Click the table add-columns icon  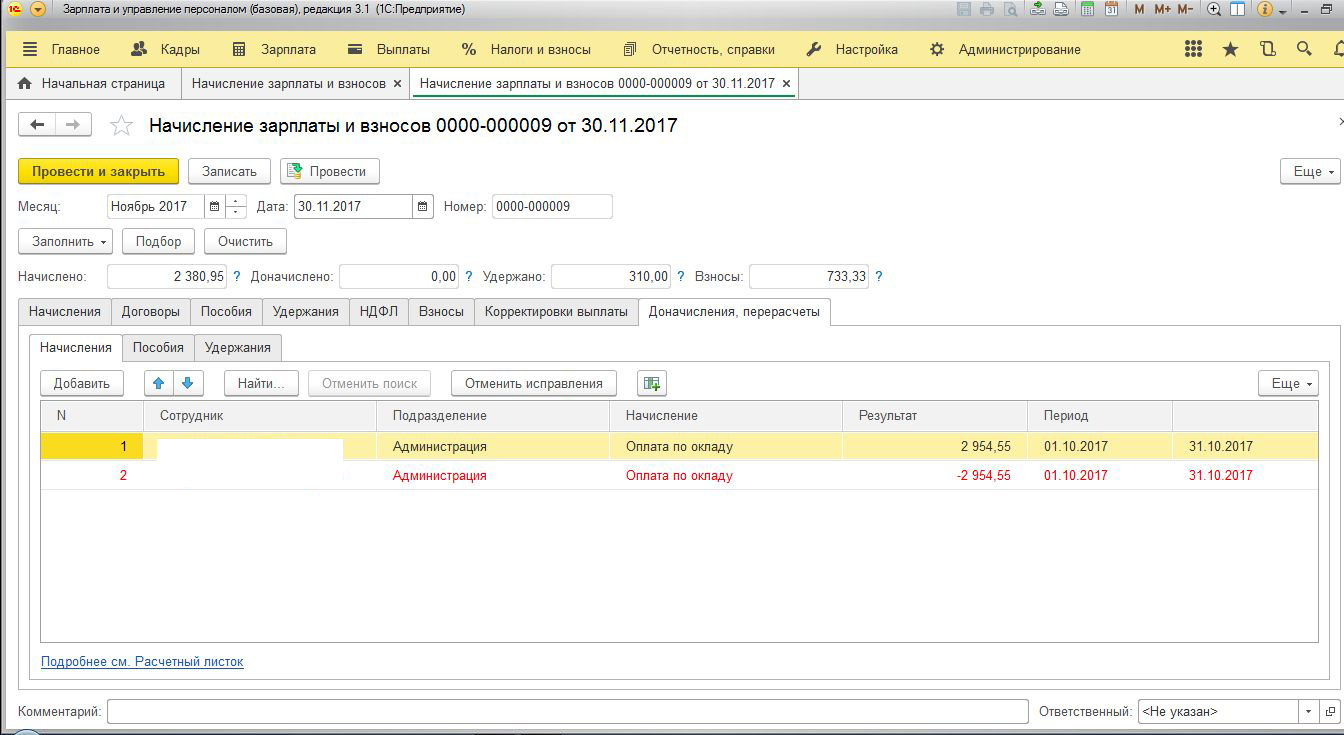652,383
